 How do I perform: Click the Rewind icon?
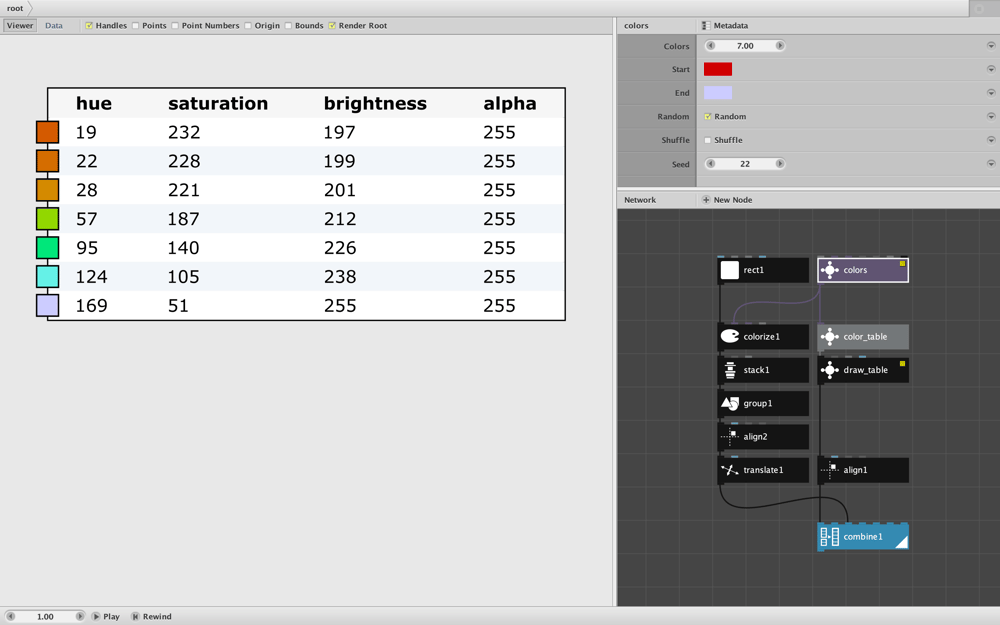click(135, 616)
